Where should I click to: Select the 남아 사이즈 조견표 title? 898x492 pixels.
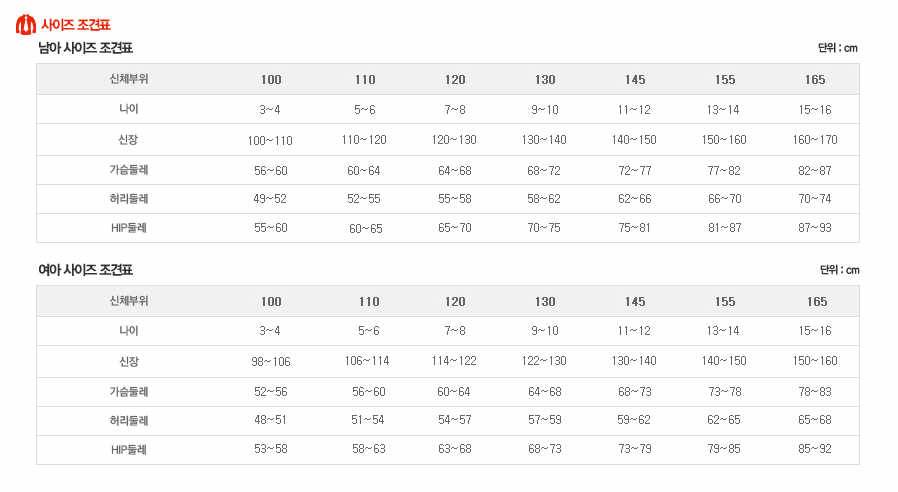(85, 48)
